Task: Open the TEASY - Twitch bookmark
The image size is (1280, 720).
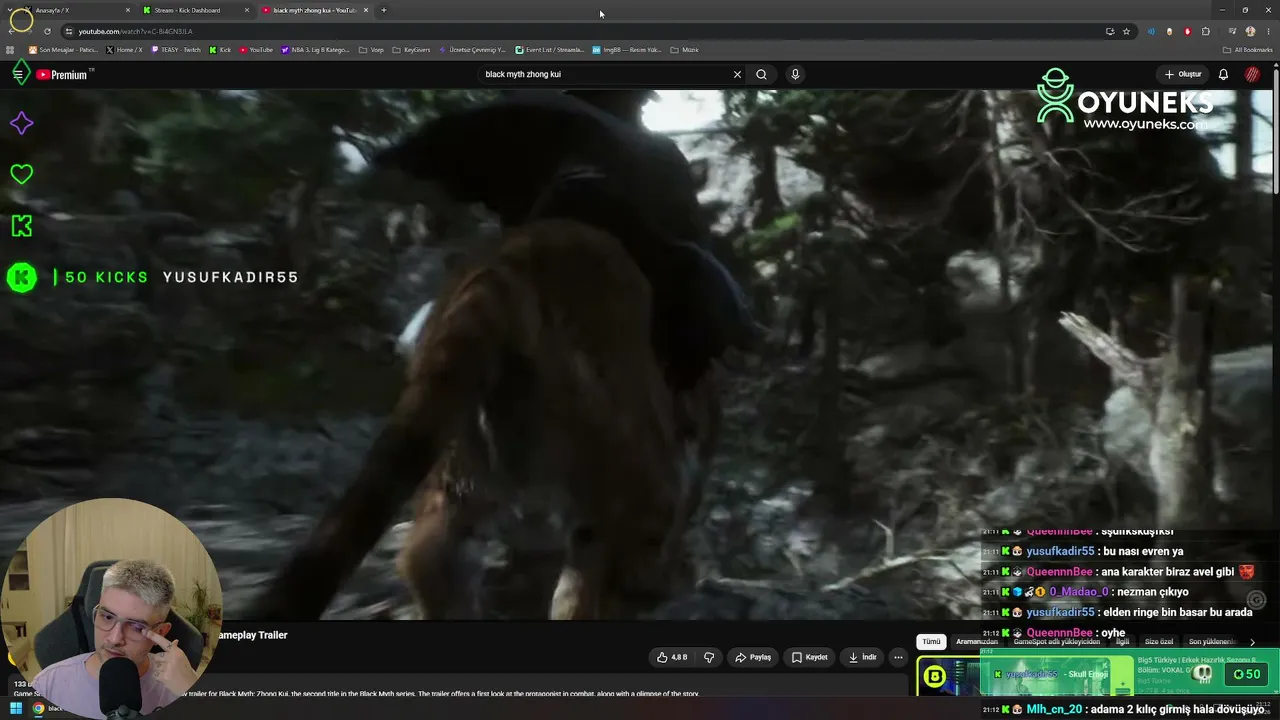Action: click(x=176, y=50)
